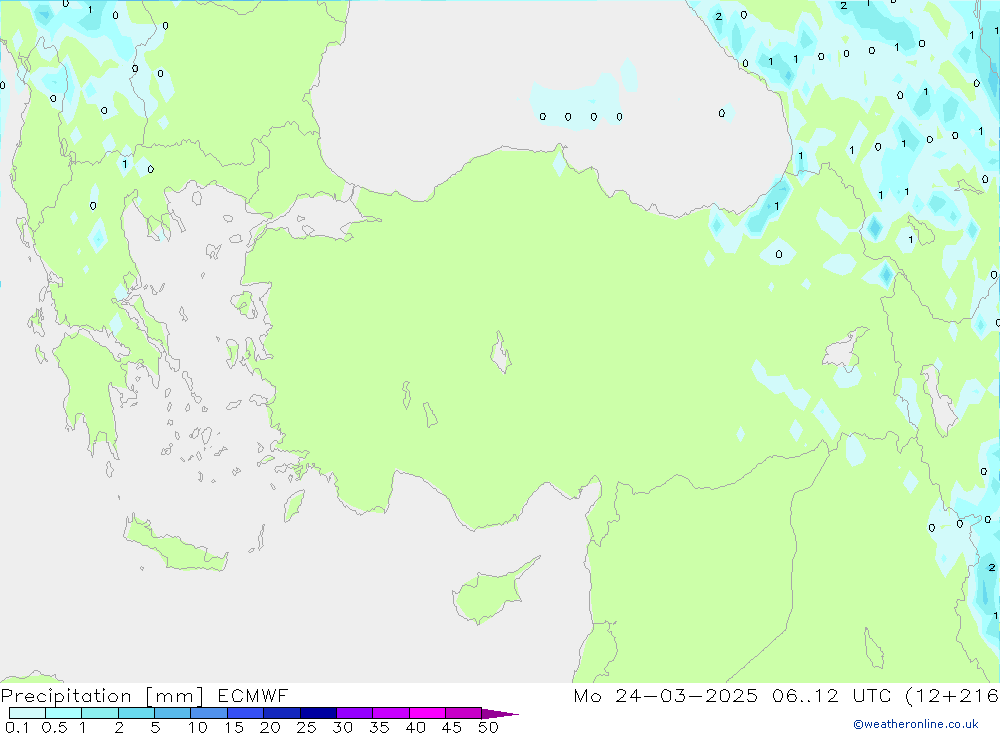Click the "06..12 UTC" time text
This screenshot has height=733, width=1000.
[831, 695]
